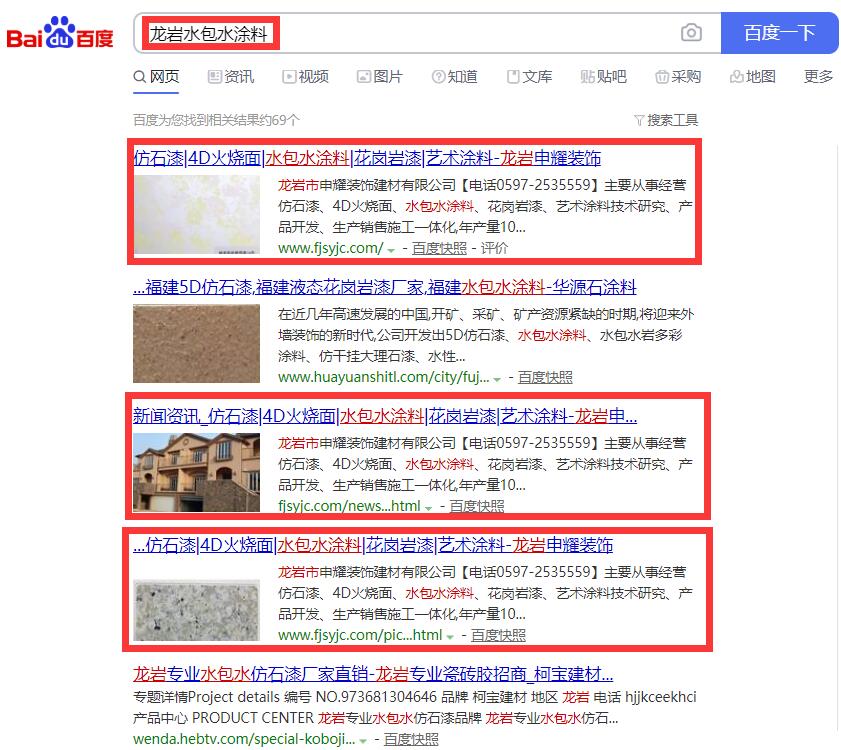Click the villa building thumbnail

click(196, 472)
